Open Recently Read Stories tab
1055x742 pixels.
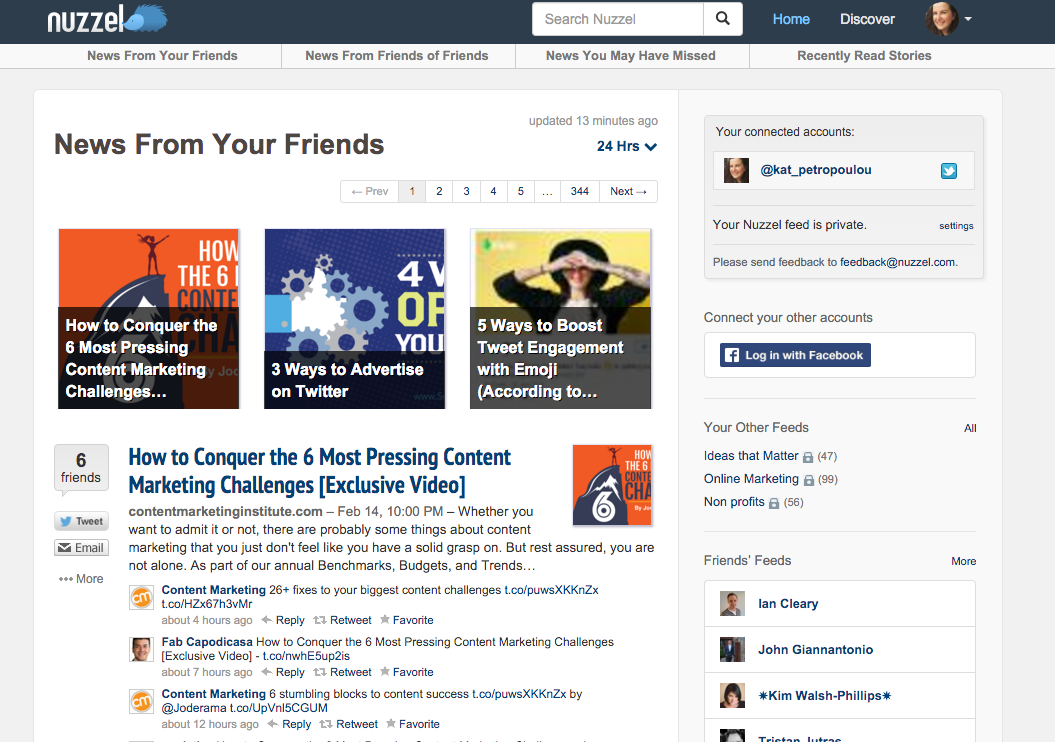point(864,56)
